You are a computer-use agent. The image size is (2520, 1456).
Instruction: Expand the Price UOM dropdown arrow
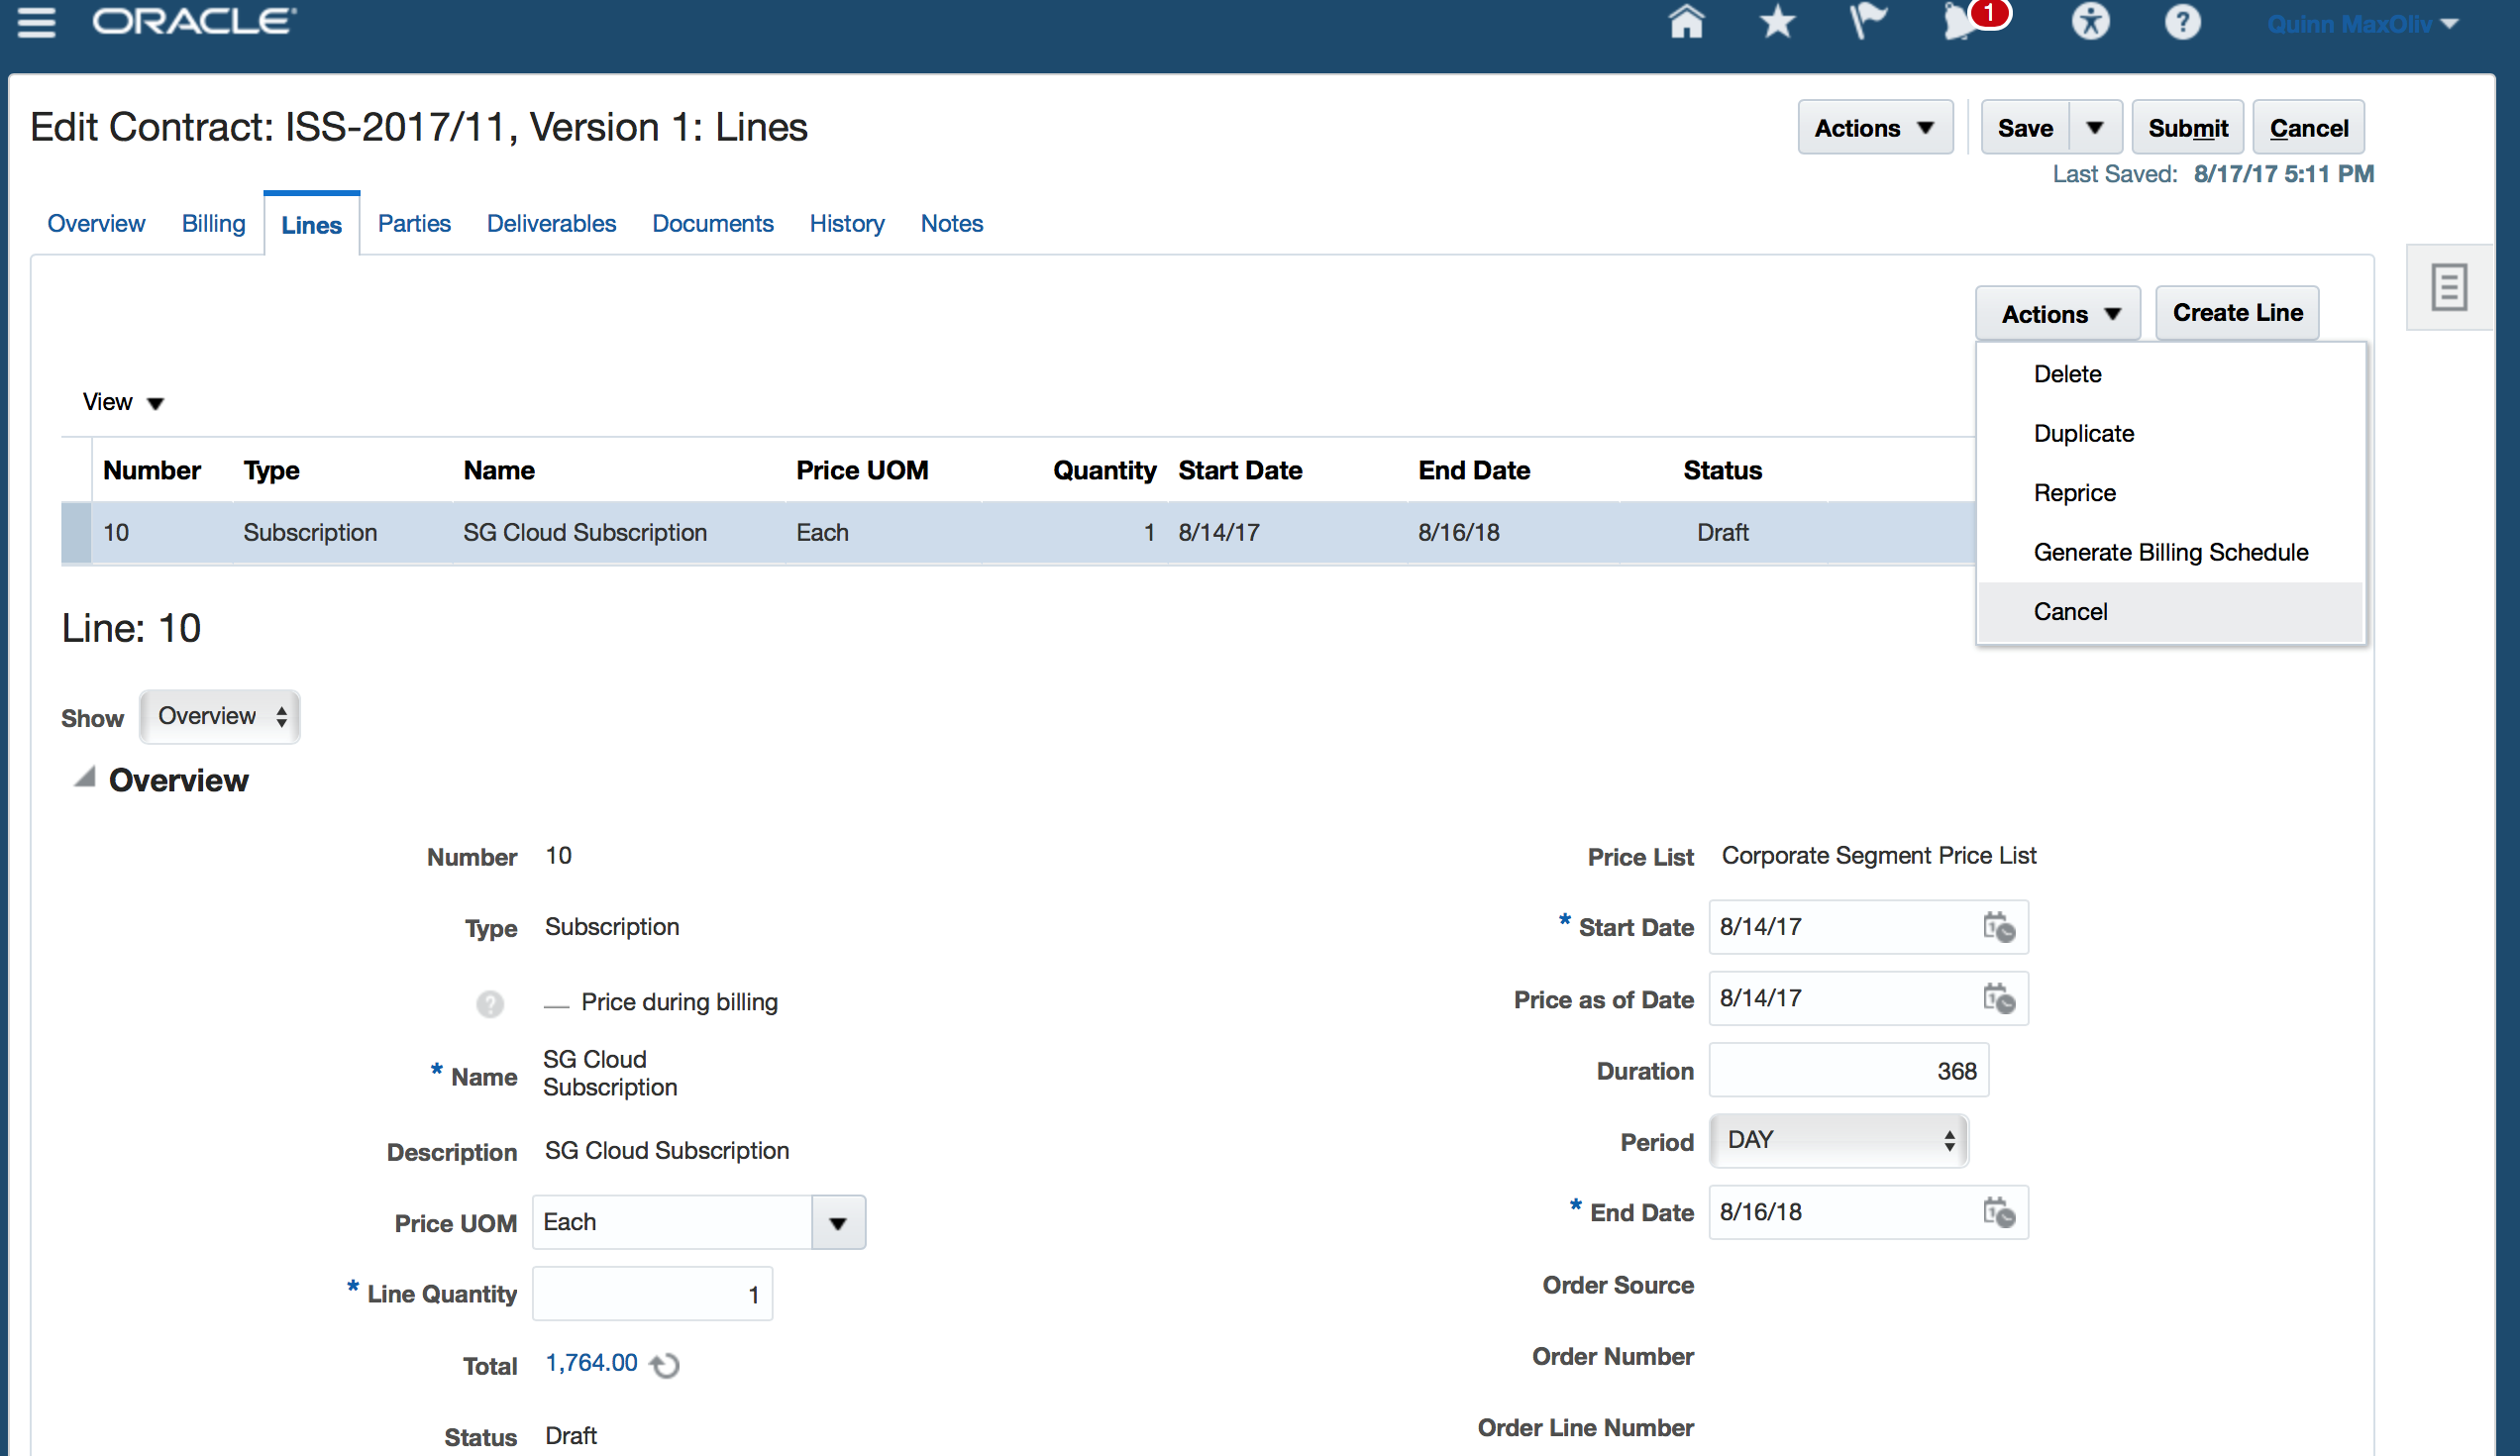click(x=838, y=1223)
